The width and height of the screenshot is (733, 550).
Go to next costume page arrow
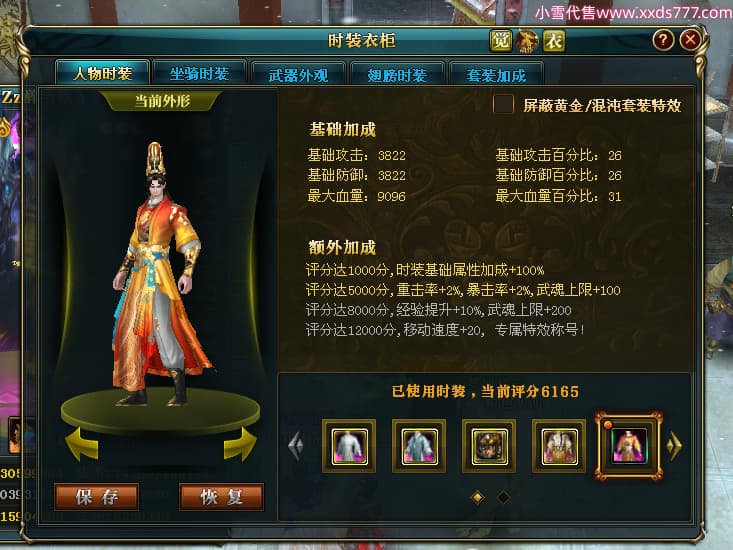[x=674, y=445]
